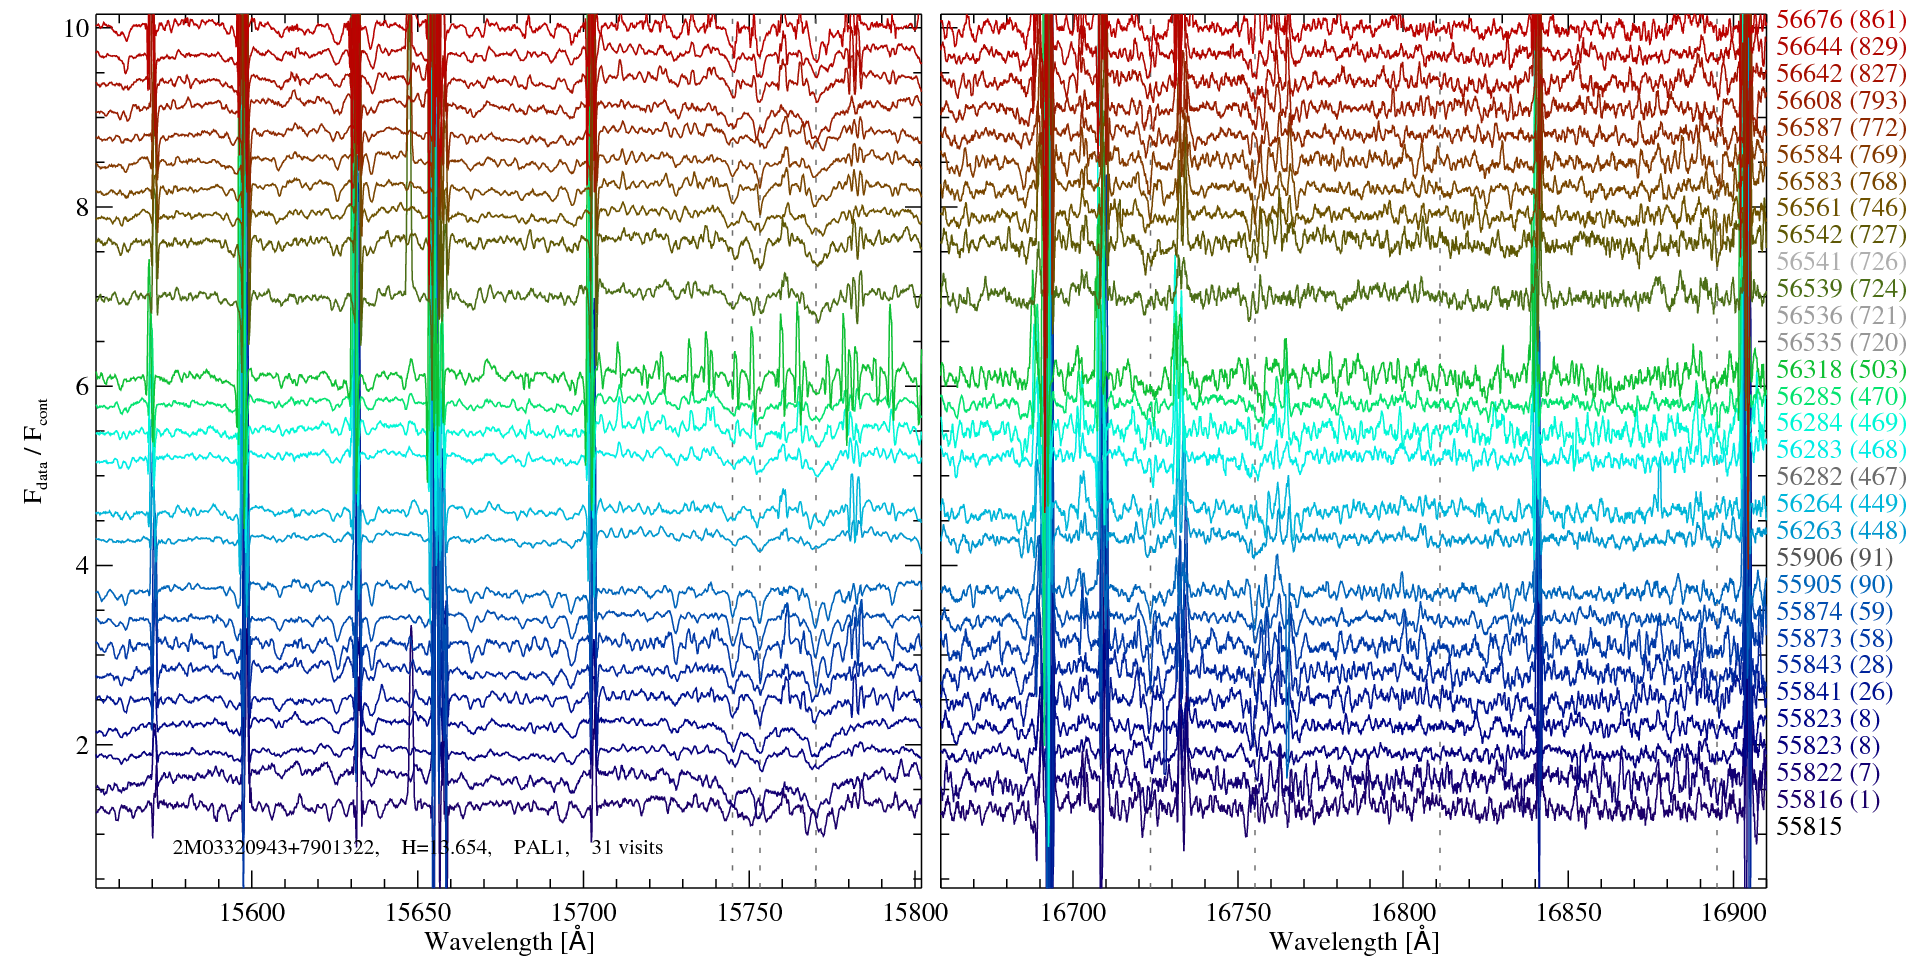The width and height of the screenshot is (1920, 960).
Task: Click legend label 56318 (503)
Action: (x=1840, y=369)
